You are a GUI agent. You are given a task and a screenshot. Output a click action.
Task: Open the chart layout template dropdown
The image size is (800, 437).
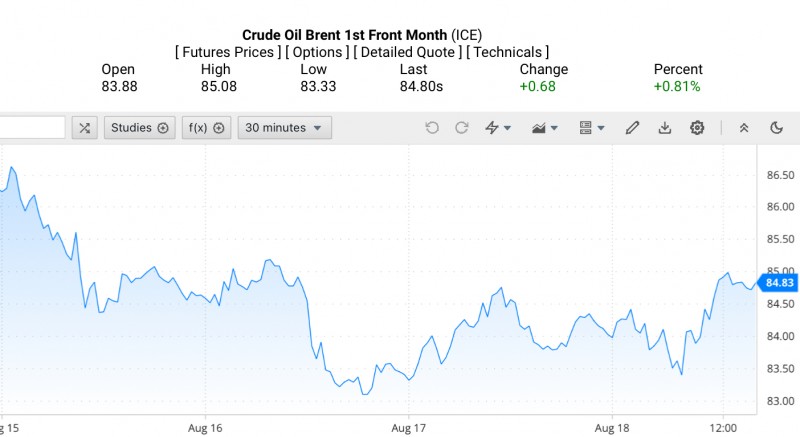[592, 128]
